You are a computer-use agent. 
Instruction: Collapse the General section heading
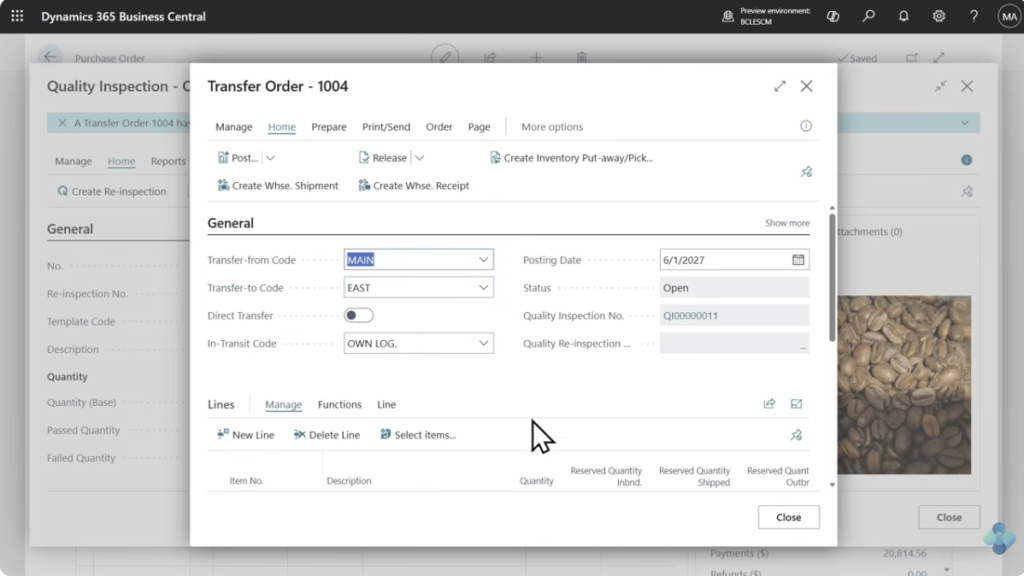[x=231, y=223]
